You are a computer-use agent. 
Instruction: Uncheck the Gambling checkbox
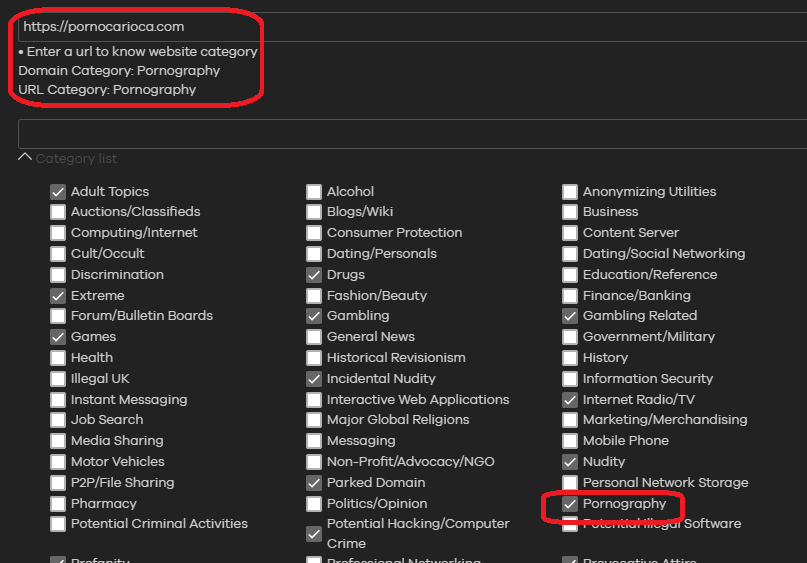[x=314, y=316]
